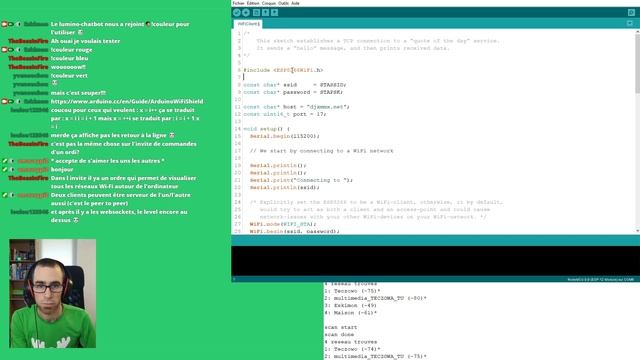
Task: Open the Édition menu
Action: point(253,3)
